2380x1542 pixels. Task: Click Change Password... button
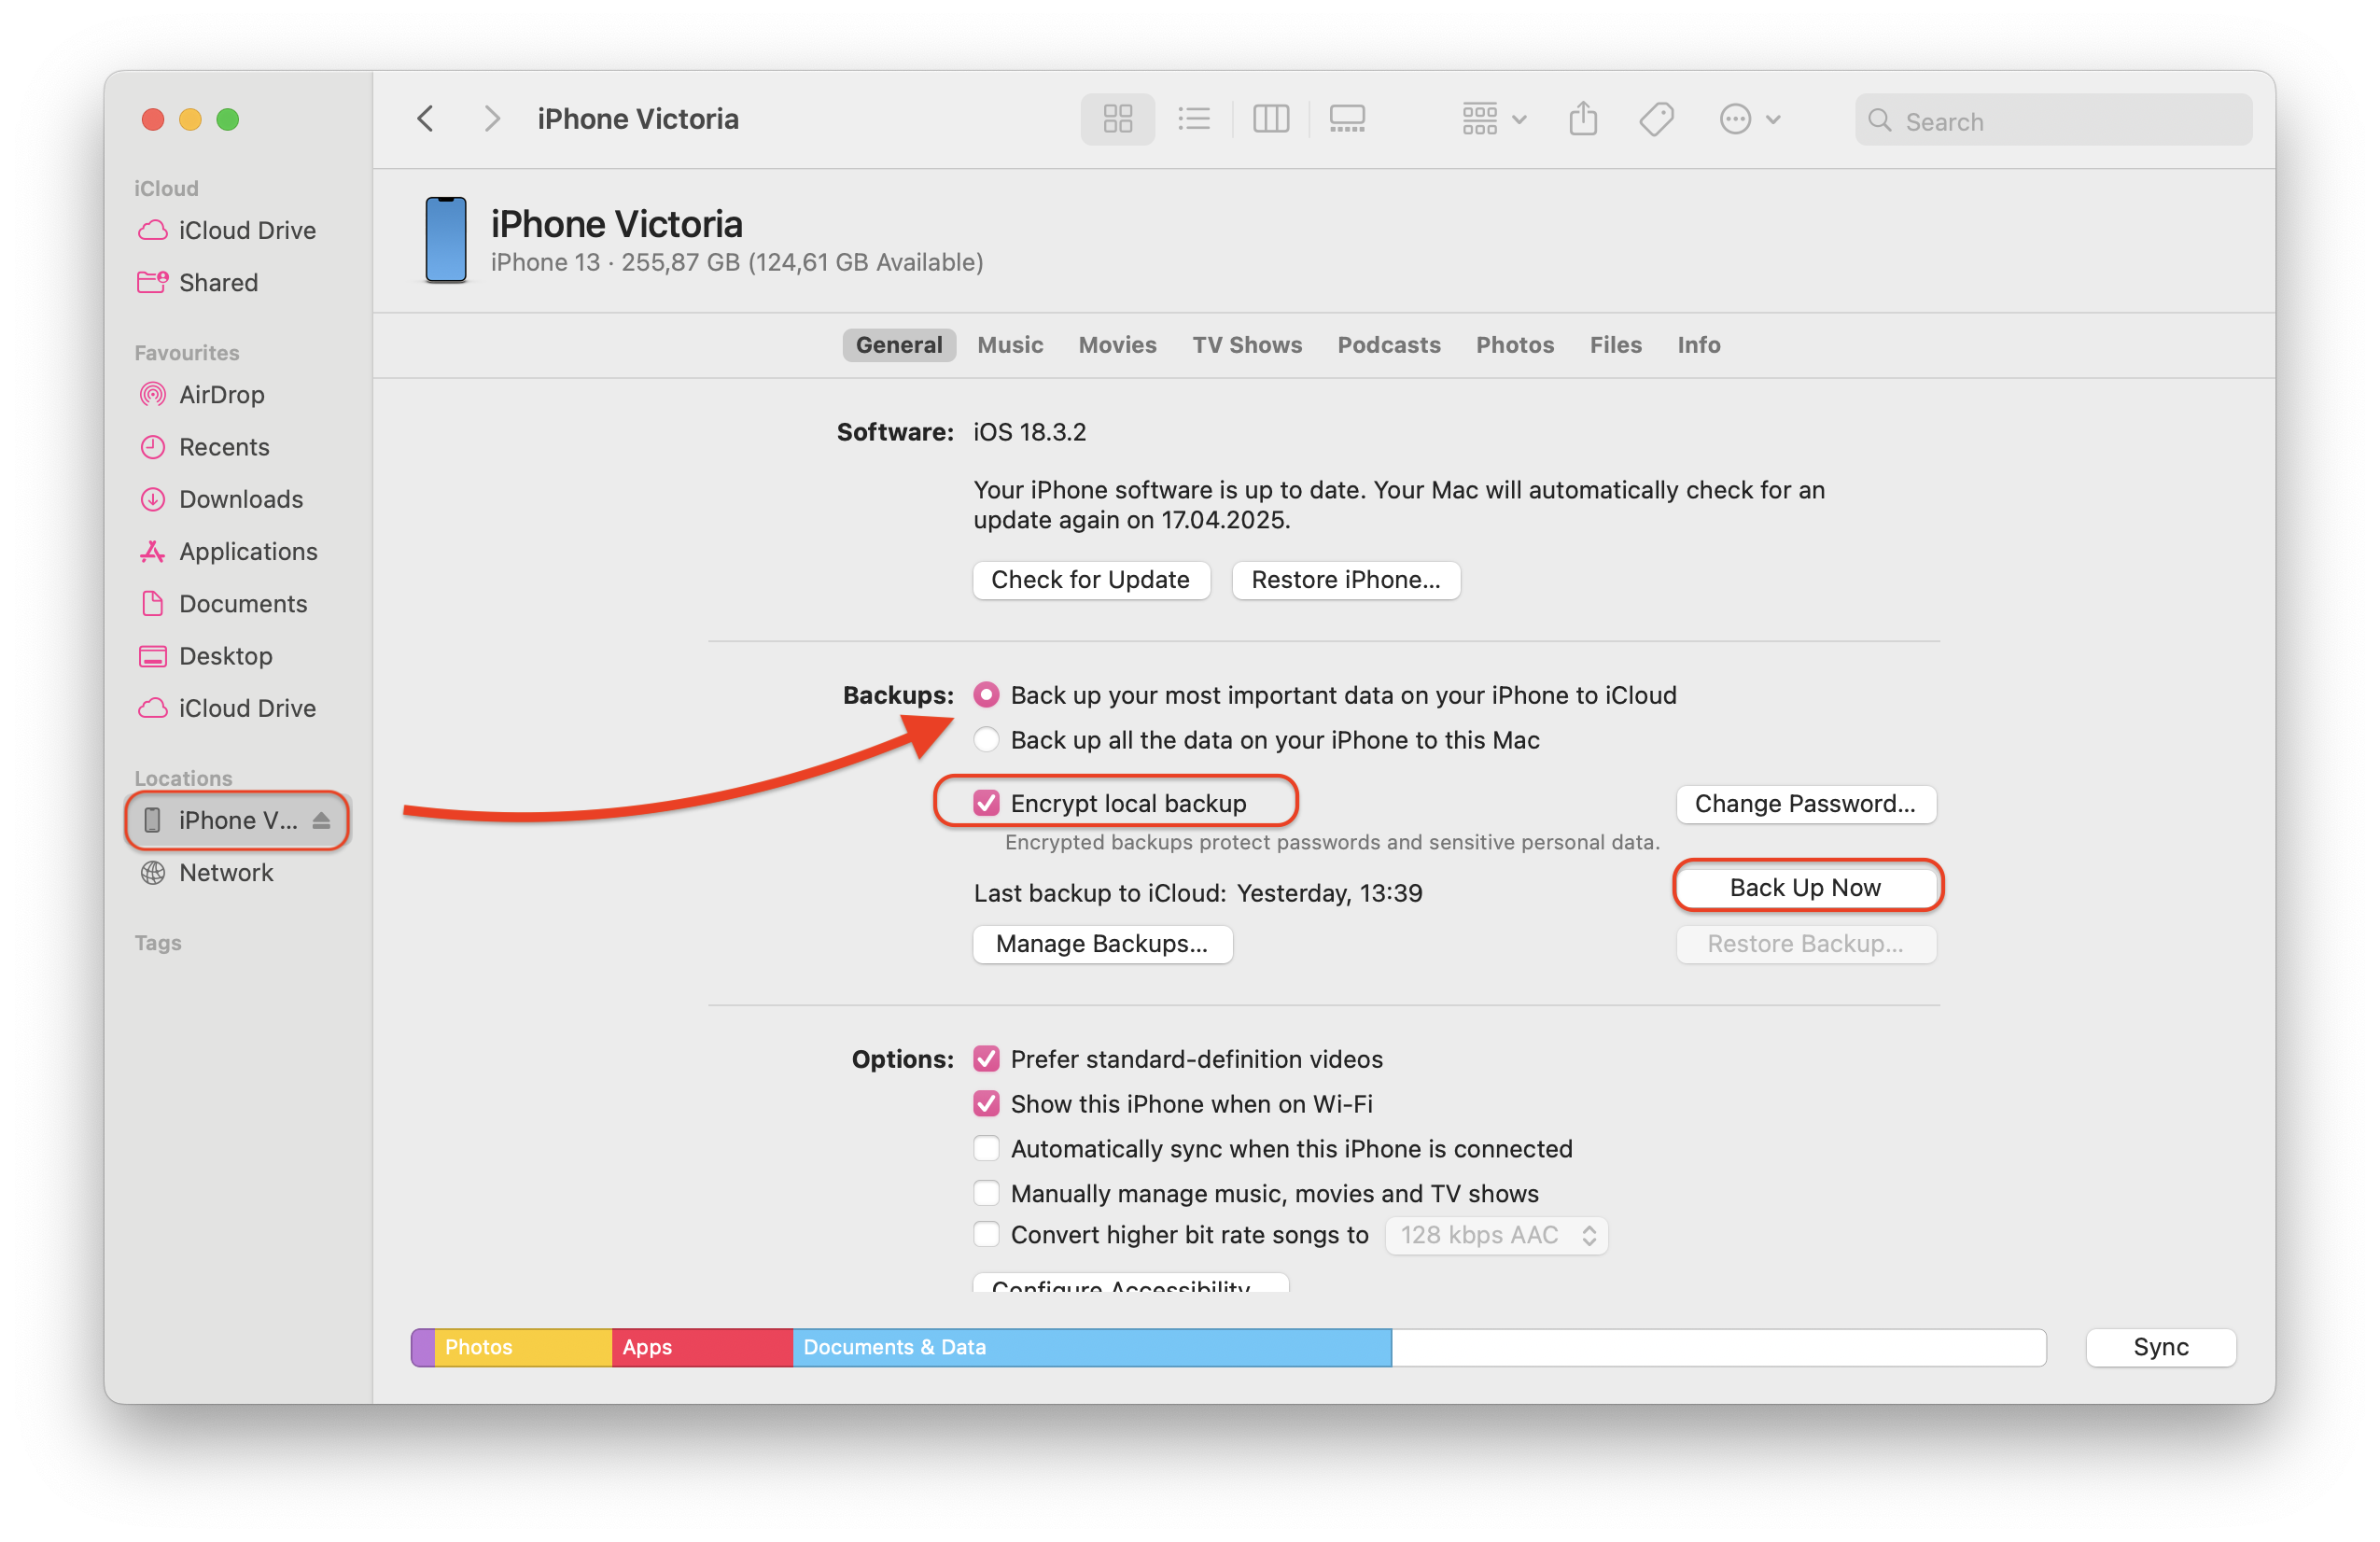1806,804
